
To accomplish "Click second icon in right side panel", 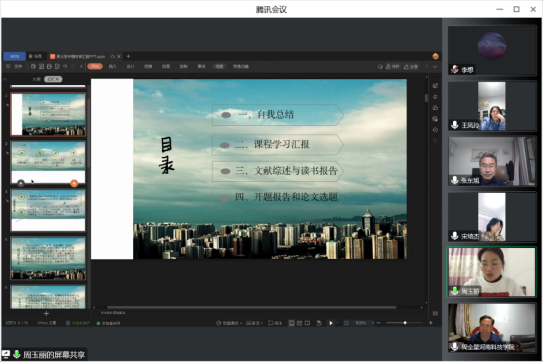I will [435, 97].
